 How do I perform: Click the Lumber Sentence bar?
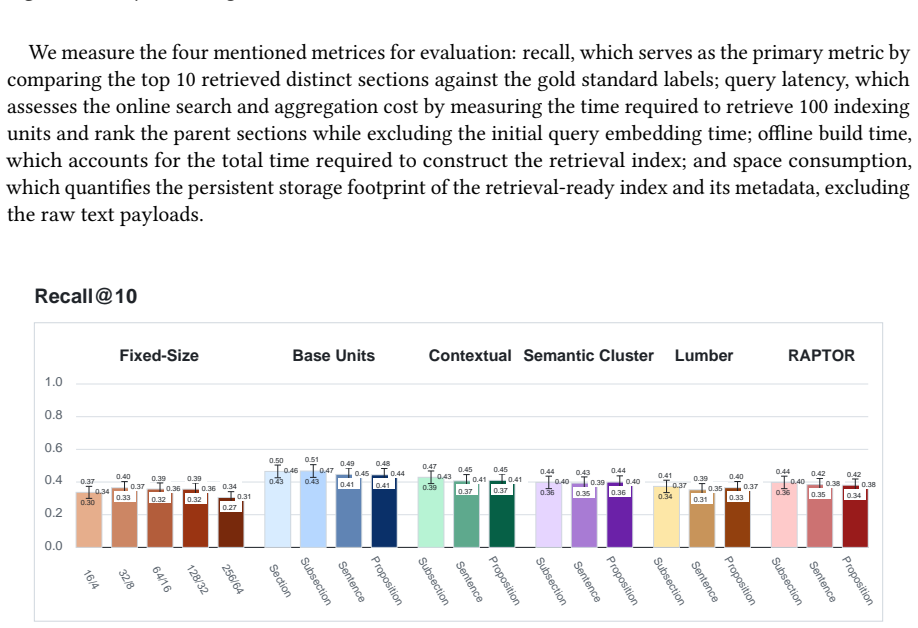coord(702,519)
